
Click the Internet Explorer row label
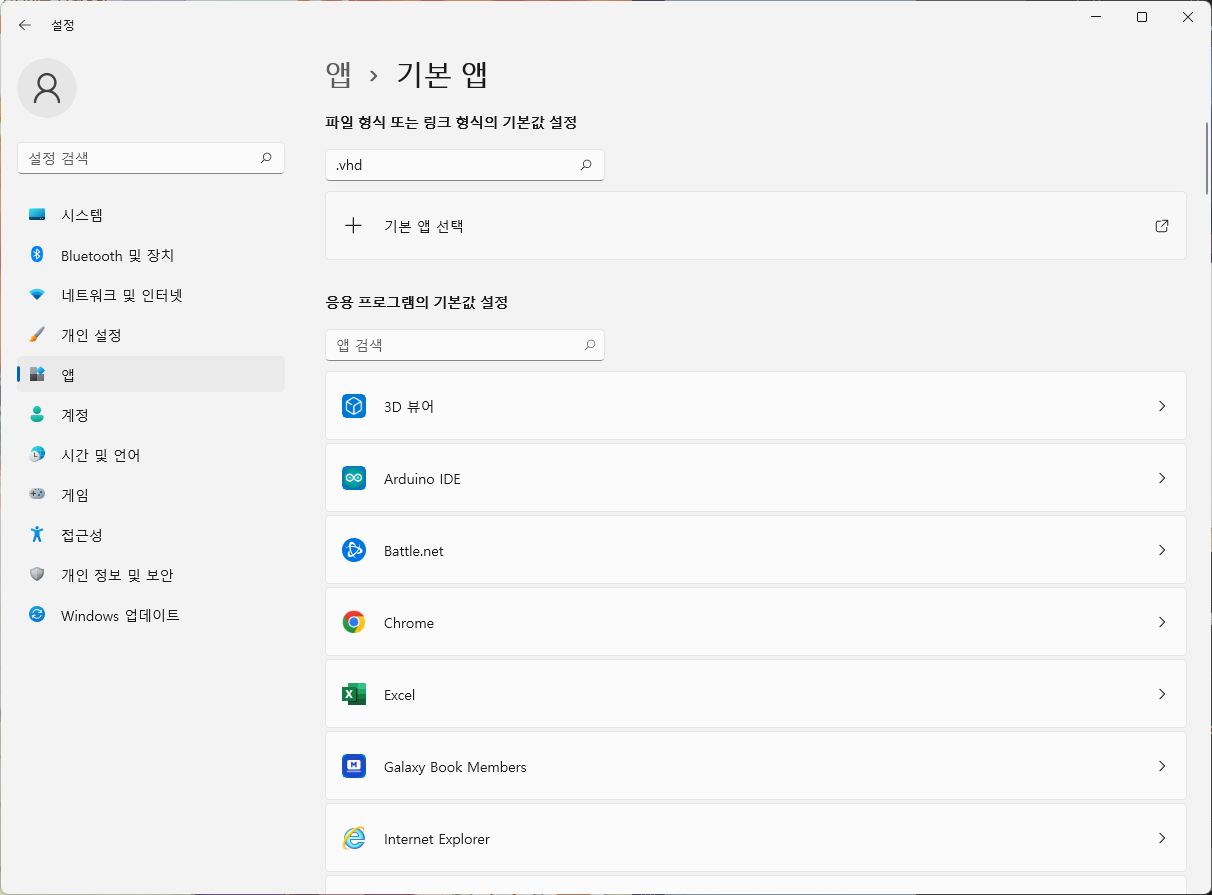(x=437, y=839)
